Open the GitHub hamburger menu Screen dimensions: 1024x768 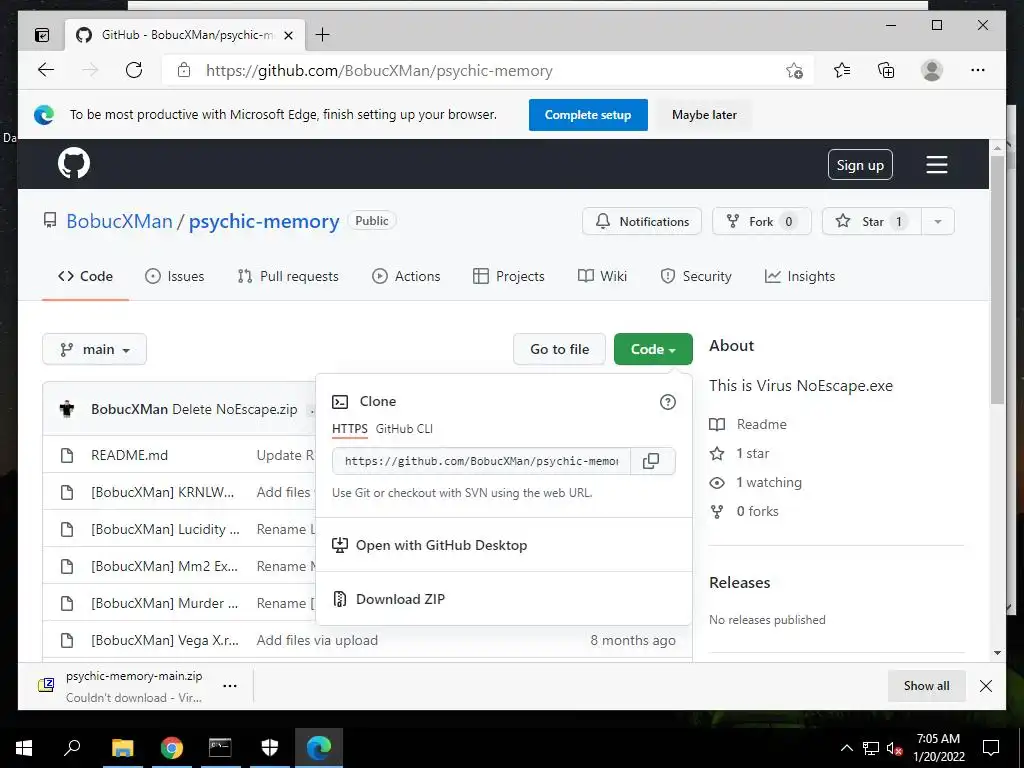(936, 165)
